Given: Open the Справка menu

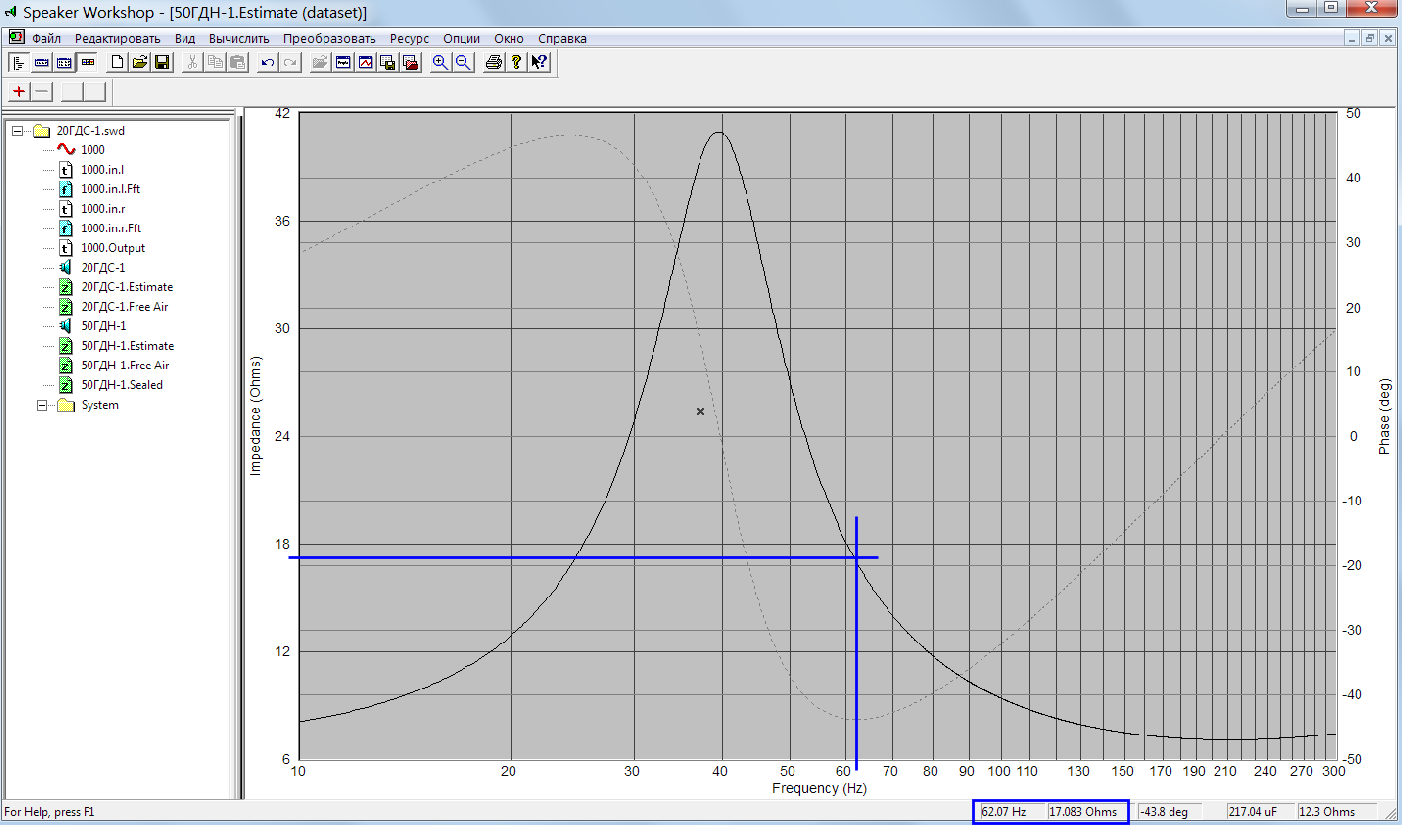Looking at the screenshot, I should coord(562,38).
